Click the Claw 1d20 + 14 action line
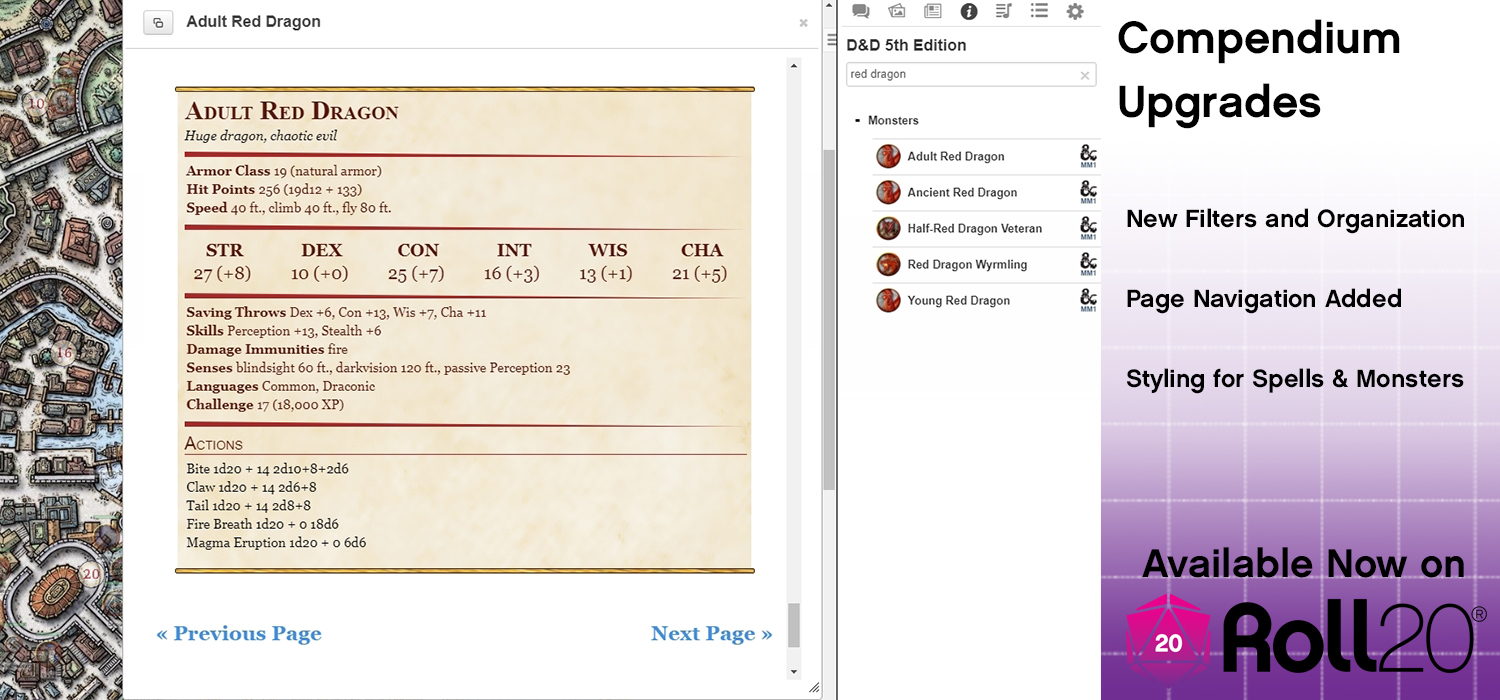The width and height of the screenshot is (1500, 700). tap(251, 487)
